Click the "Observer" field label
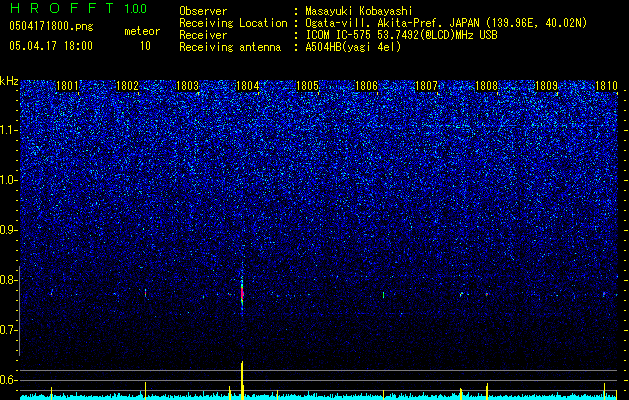The image size is (629, 400). click(x=203, y=11)
